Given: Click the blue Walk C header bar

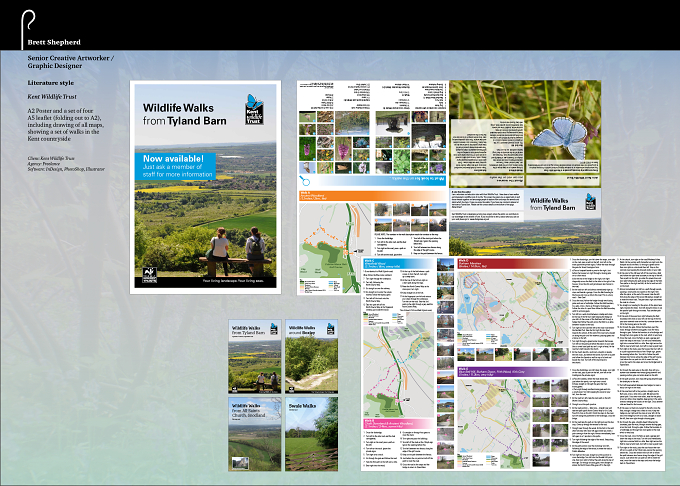Looking at the screenshot, I should click(x=399, y=264).
